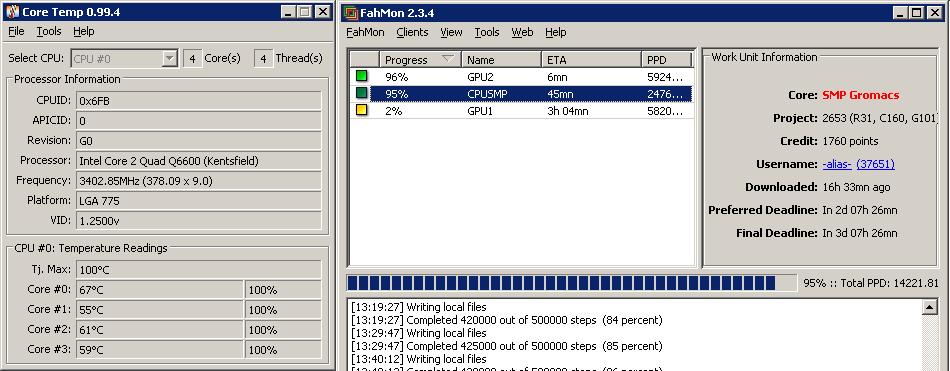Open the FahMon menu

click(365, 32)
